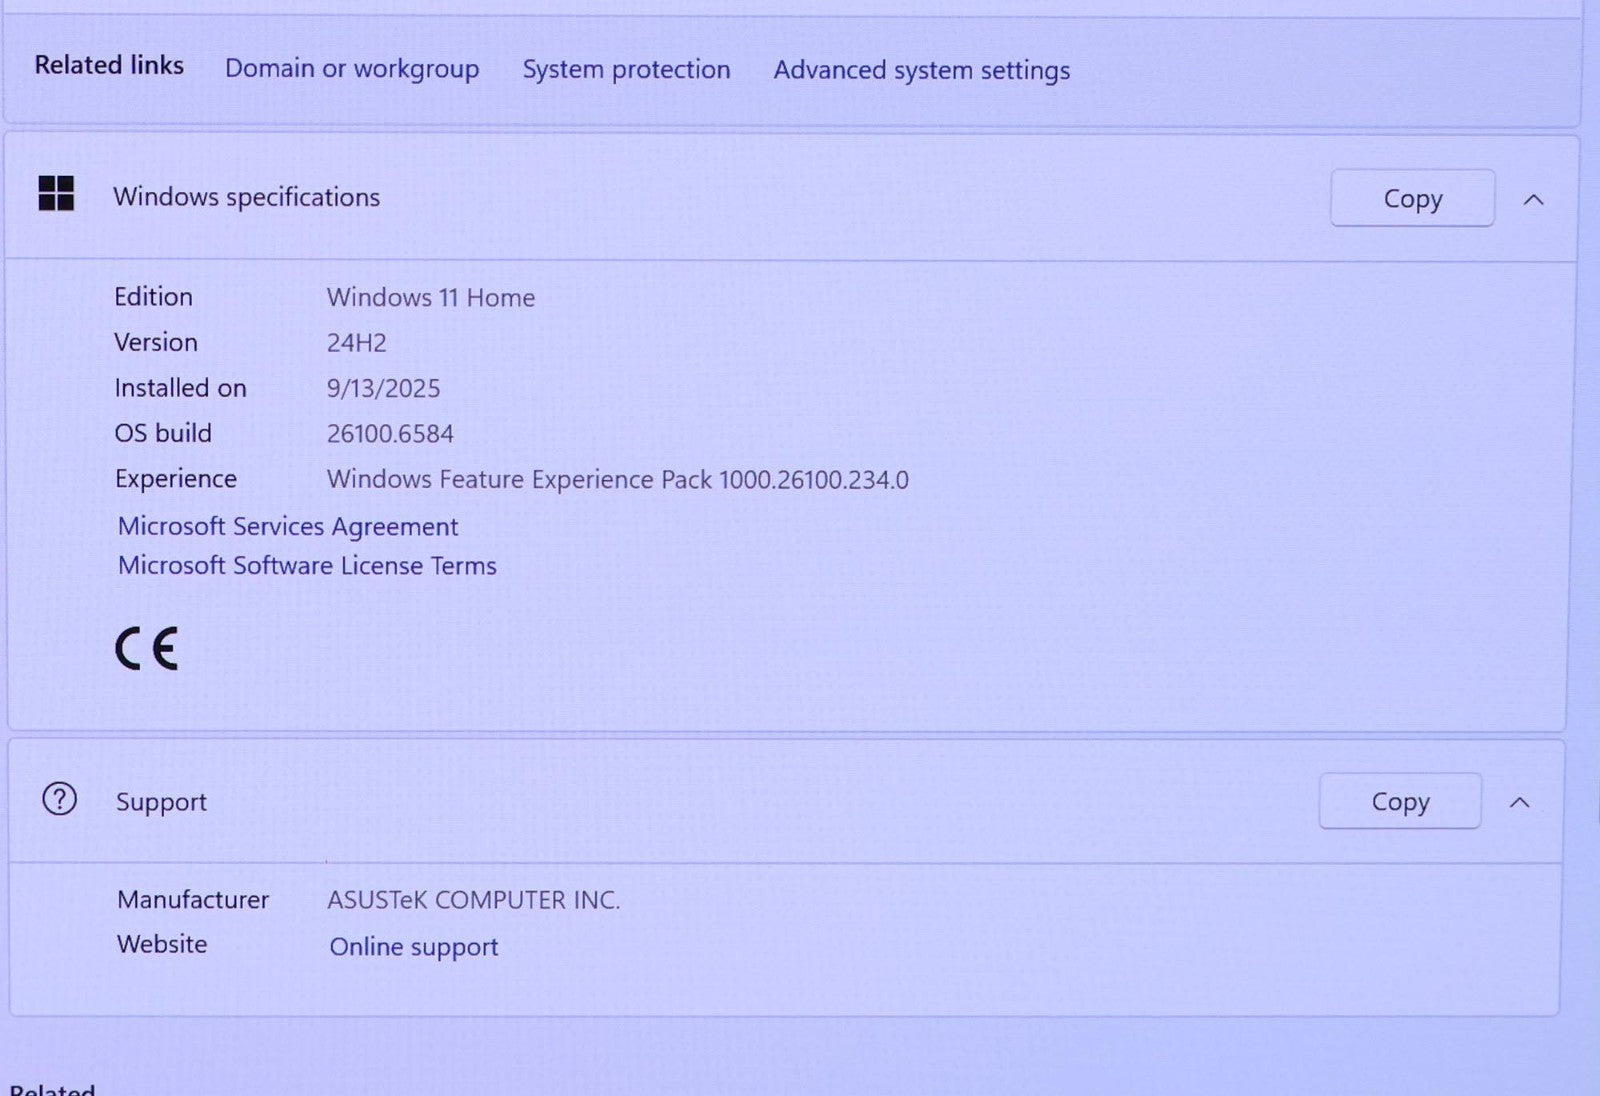
Task: Click the Installed on date 9/13/2025
Action: (383, 388)
